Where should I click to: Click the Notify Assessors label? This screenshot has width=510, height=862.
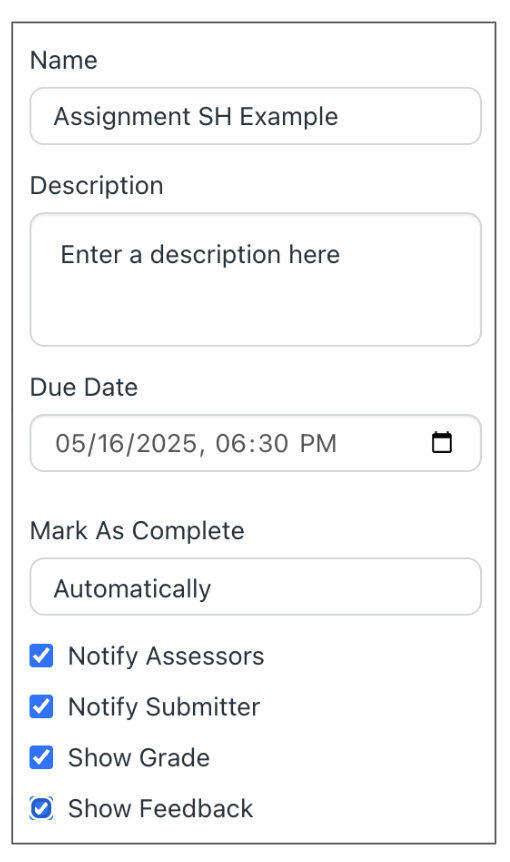coord(166,656)
